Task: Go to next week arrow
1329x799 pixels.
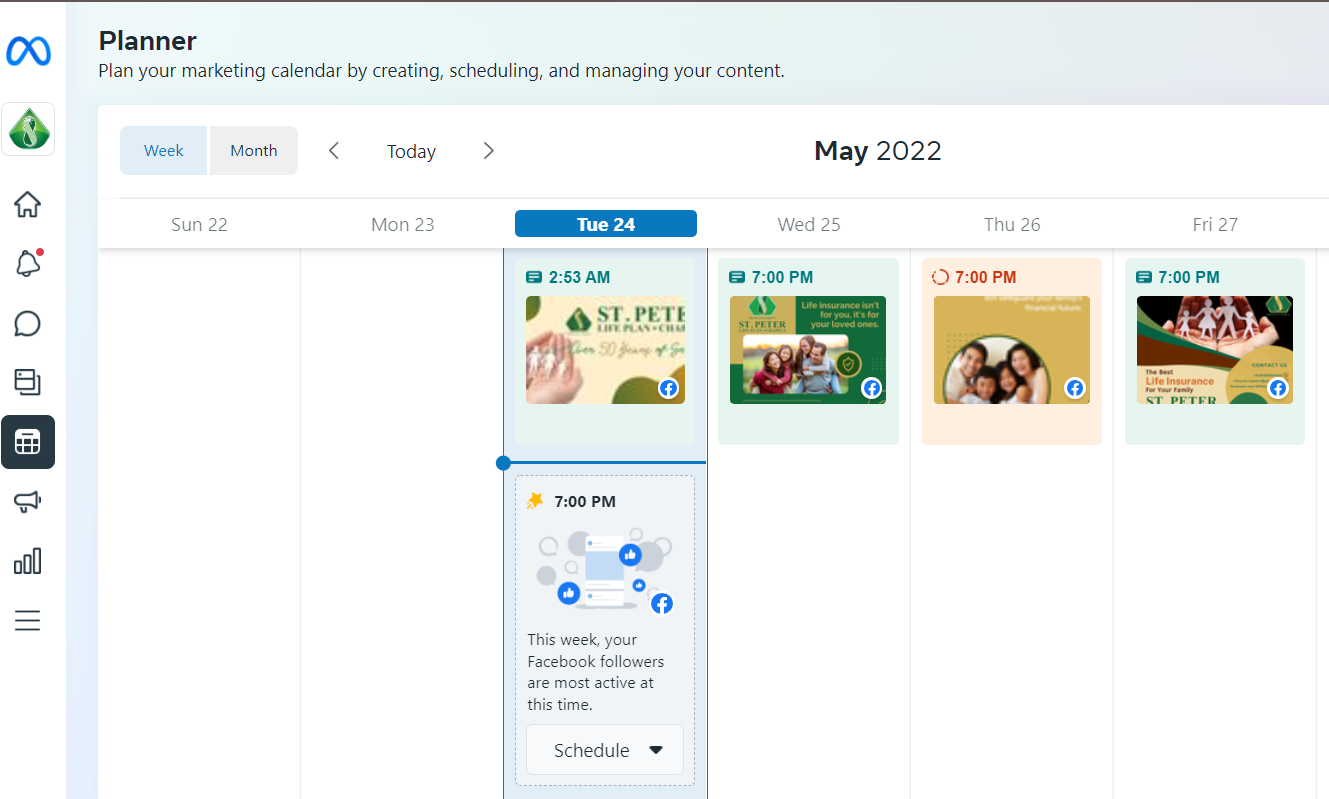Action: 488,151
